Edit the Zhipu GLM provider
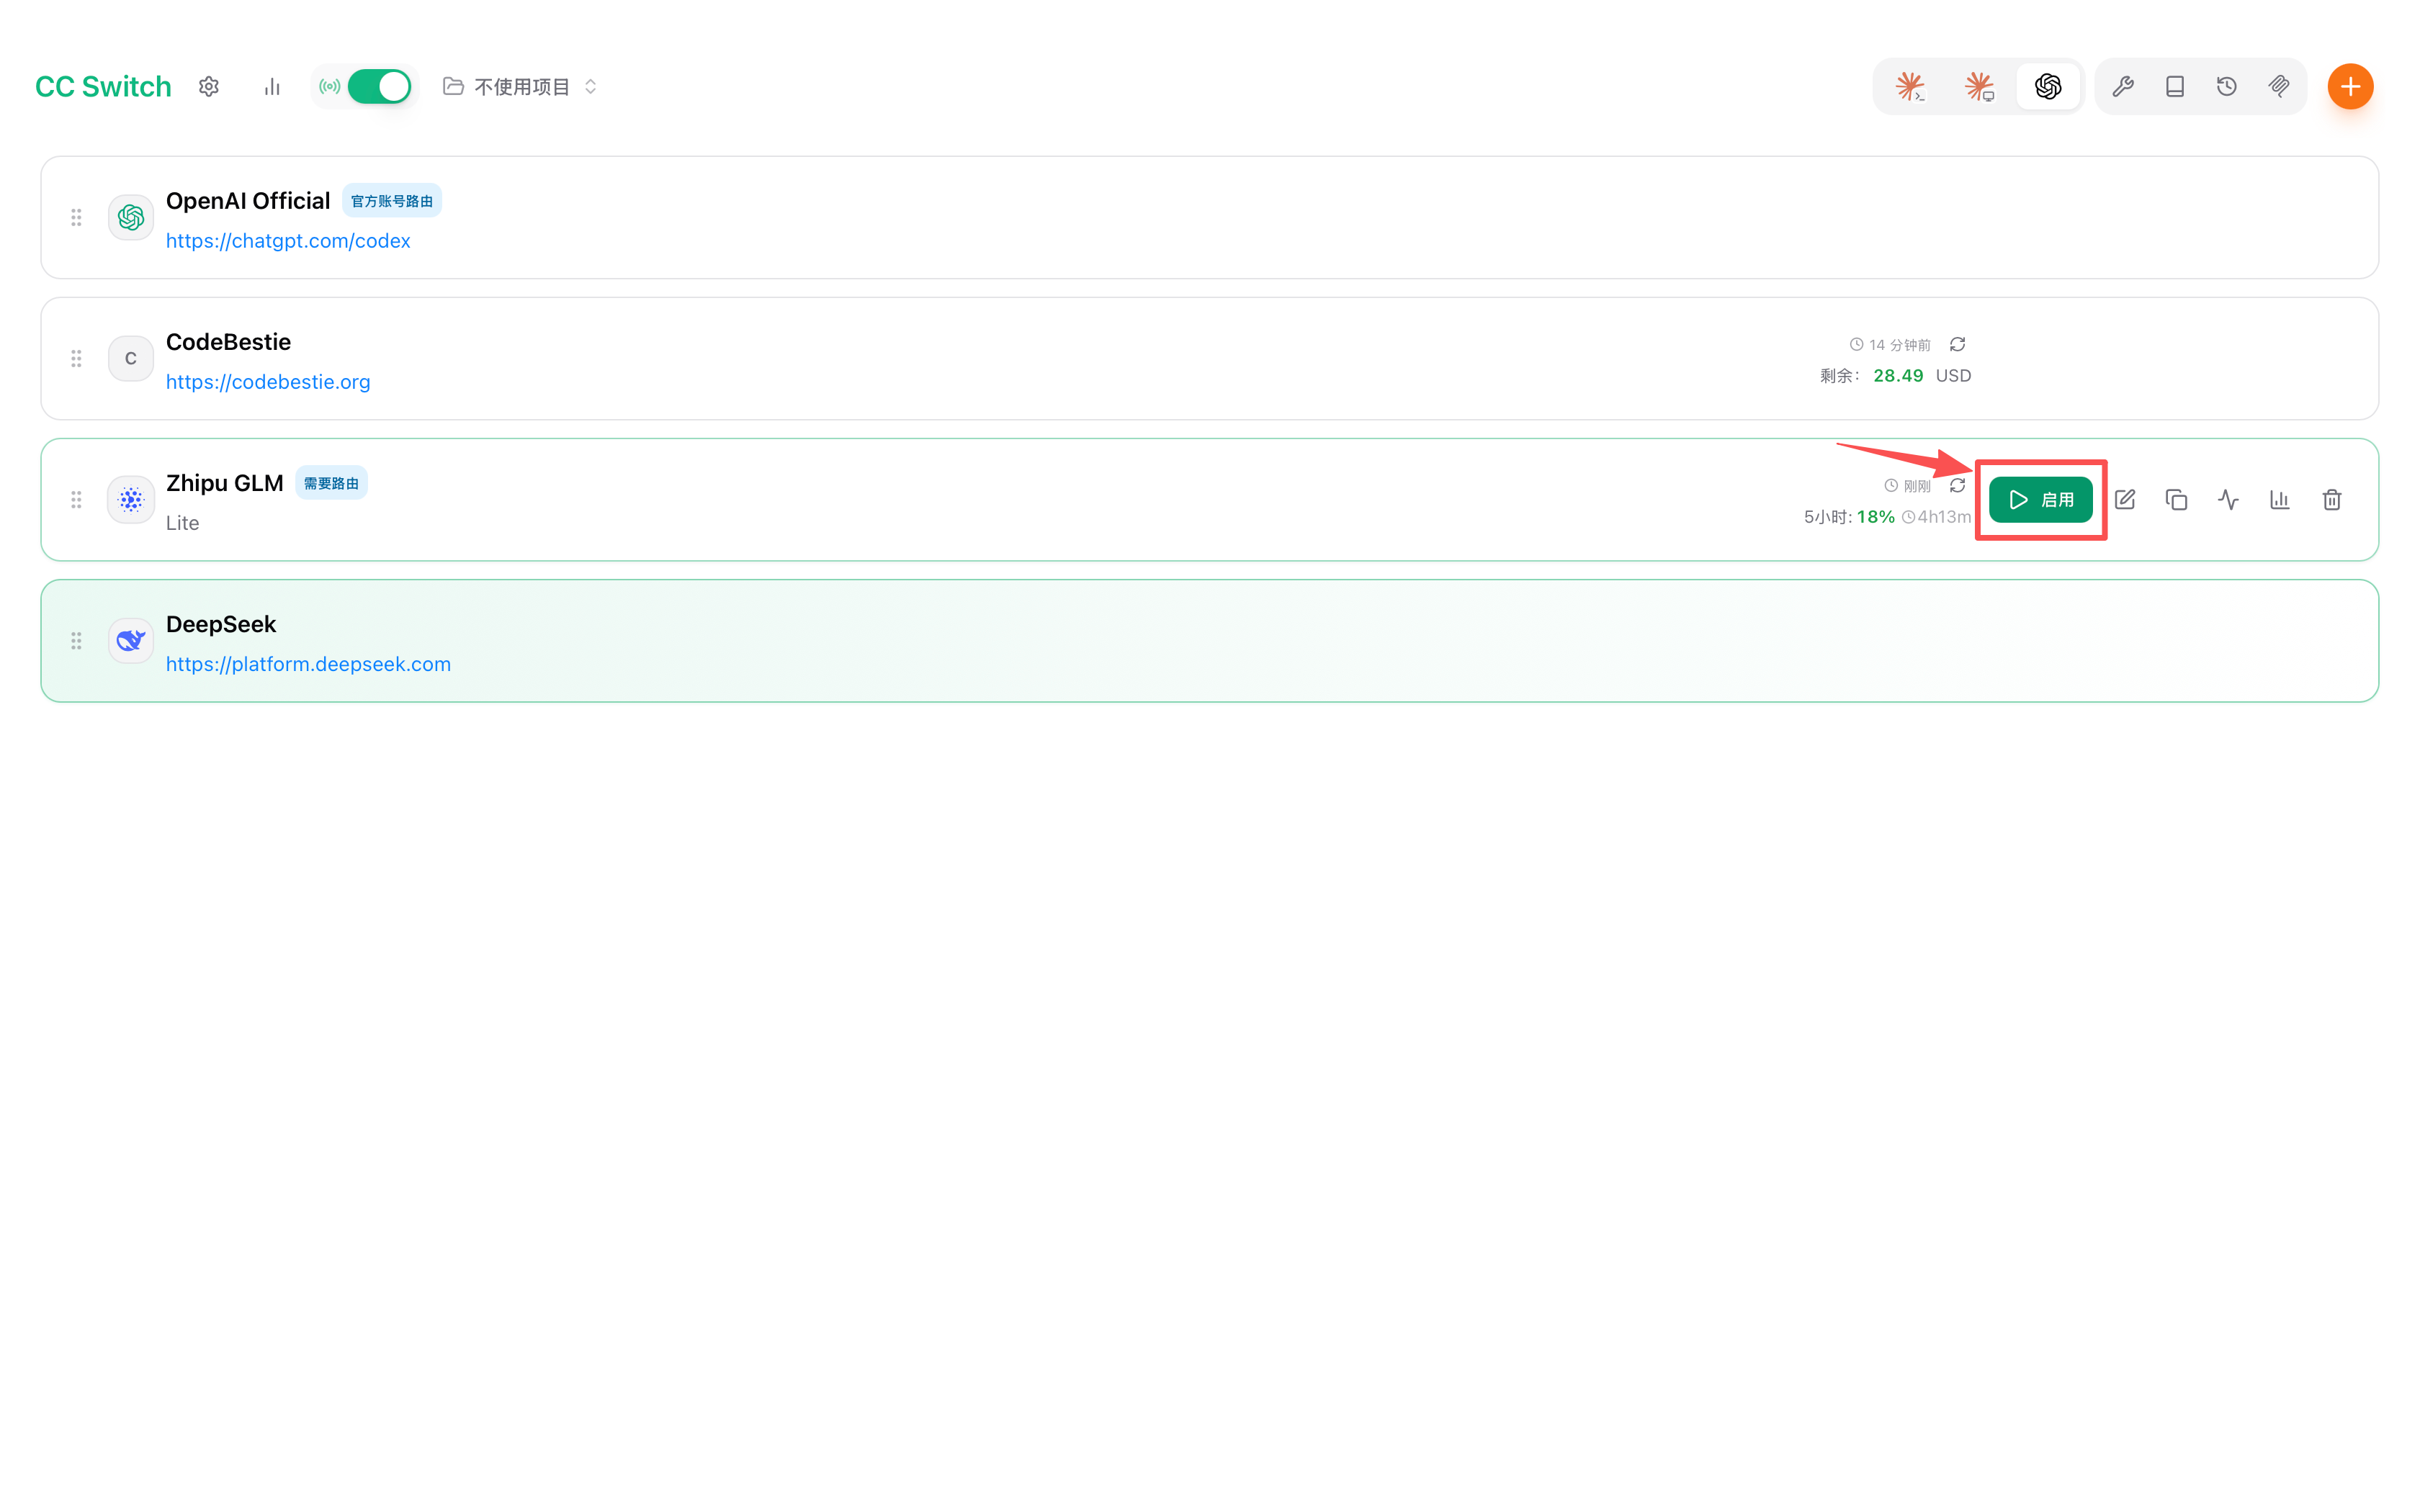This screenshot has height=1512, width=2420. click(x=2125, y=499)
